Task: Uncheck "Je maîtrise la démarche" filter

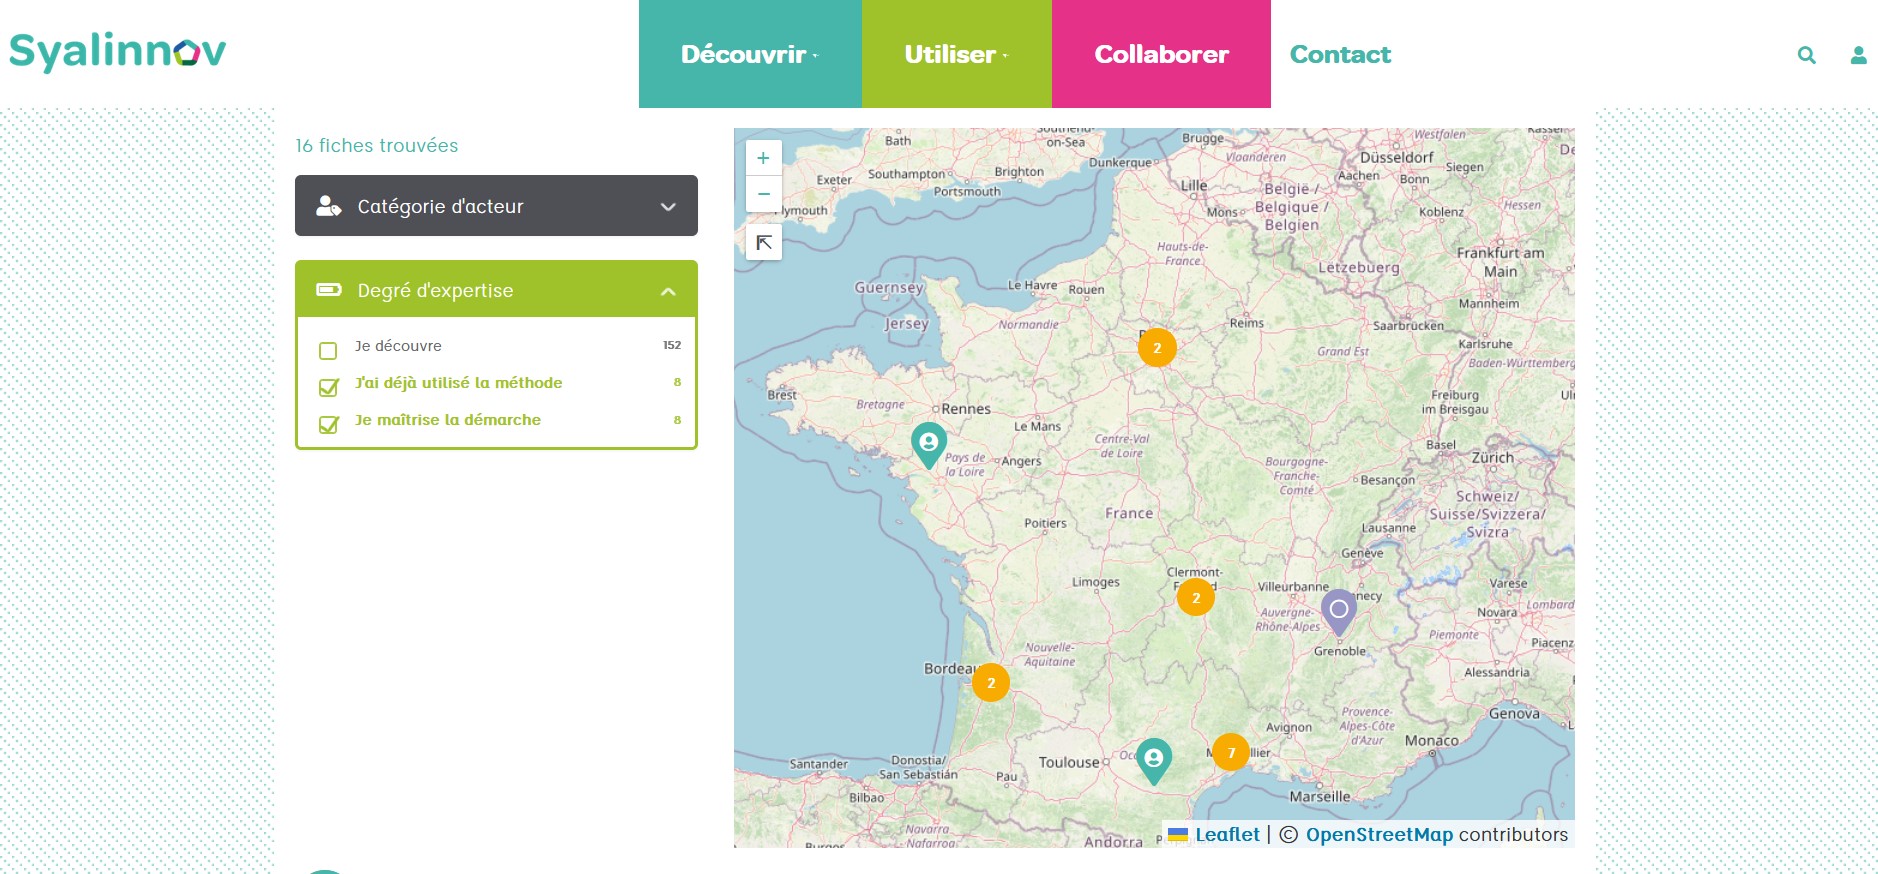Action: pos(328,425)
